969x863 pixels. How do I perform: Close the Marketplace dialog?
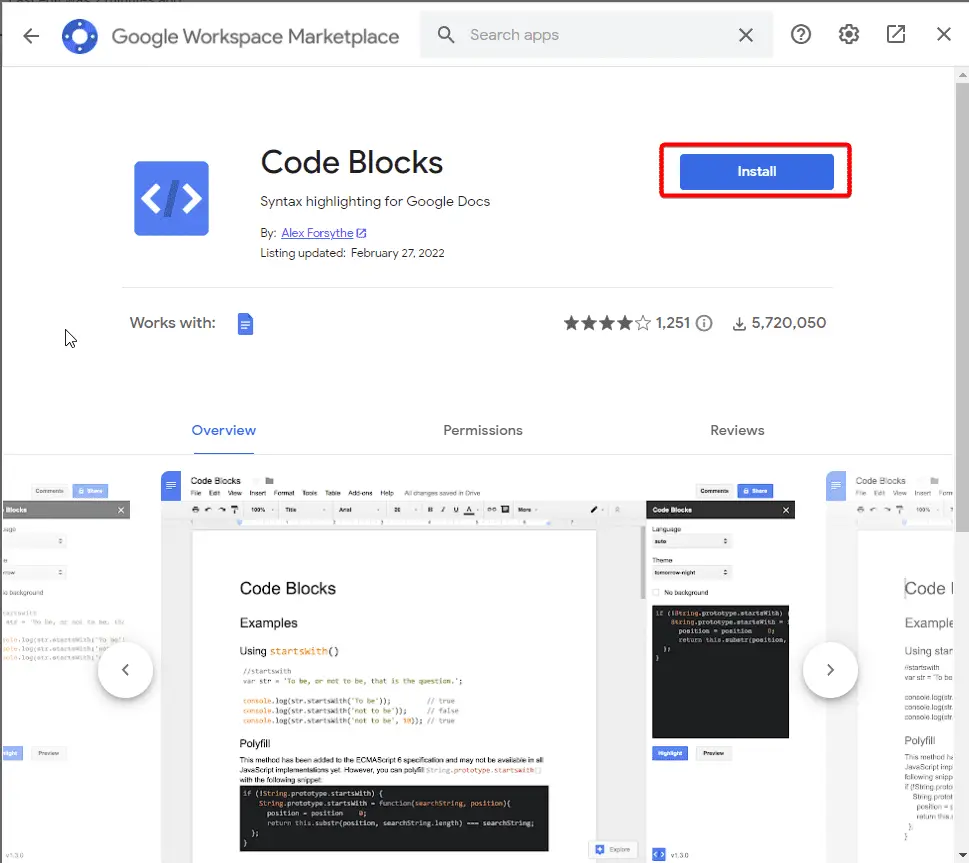(x=944, y=34)
